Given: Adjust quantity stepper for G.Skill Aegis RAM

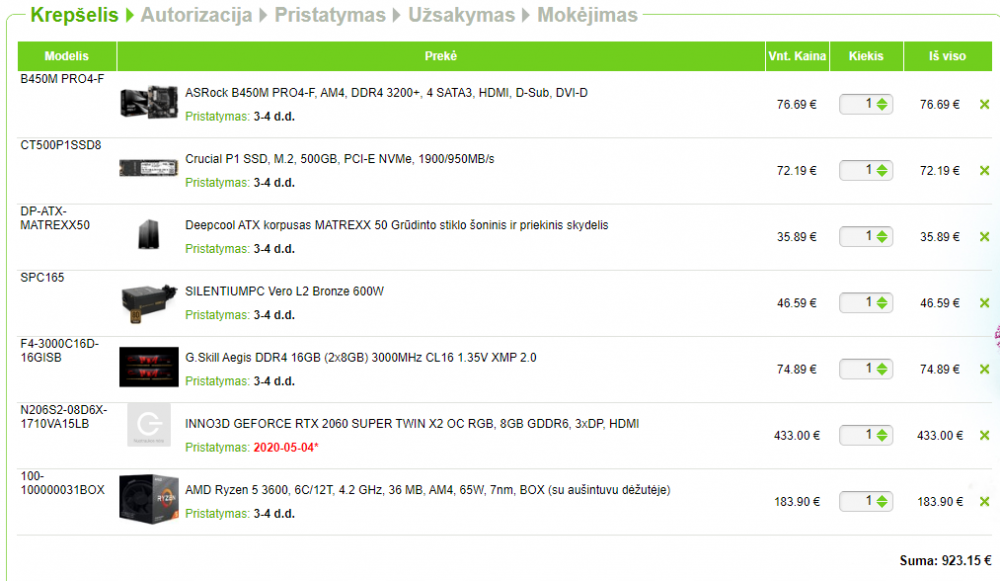Looking at the screenshot, I should pos(882,369).
